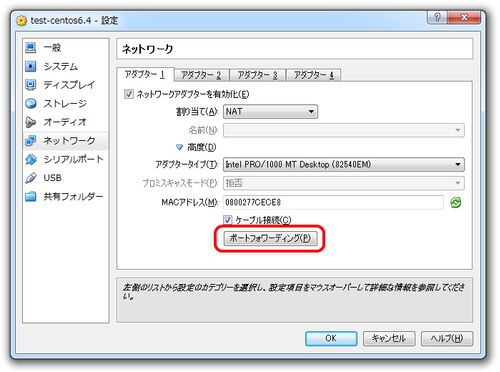Open the プロミスキャスモード 拒否 dropdown
This screenshot has height=372, width=500.
[x=344, y=183]
